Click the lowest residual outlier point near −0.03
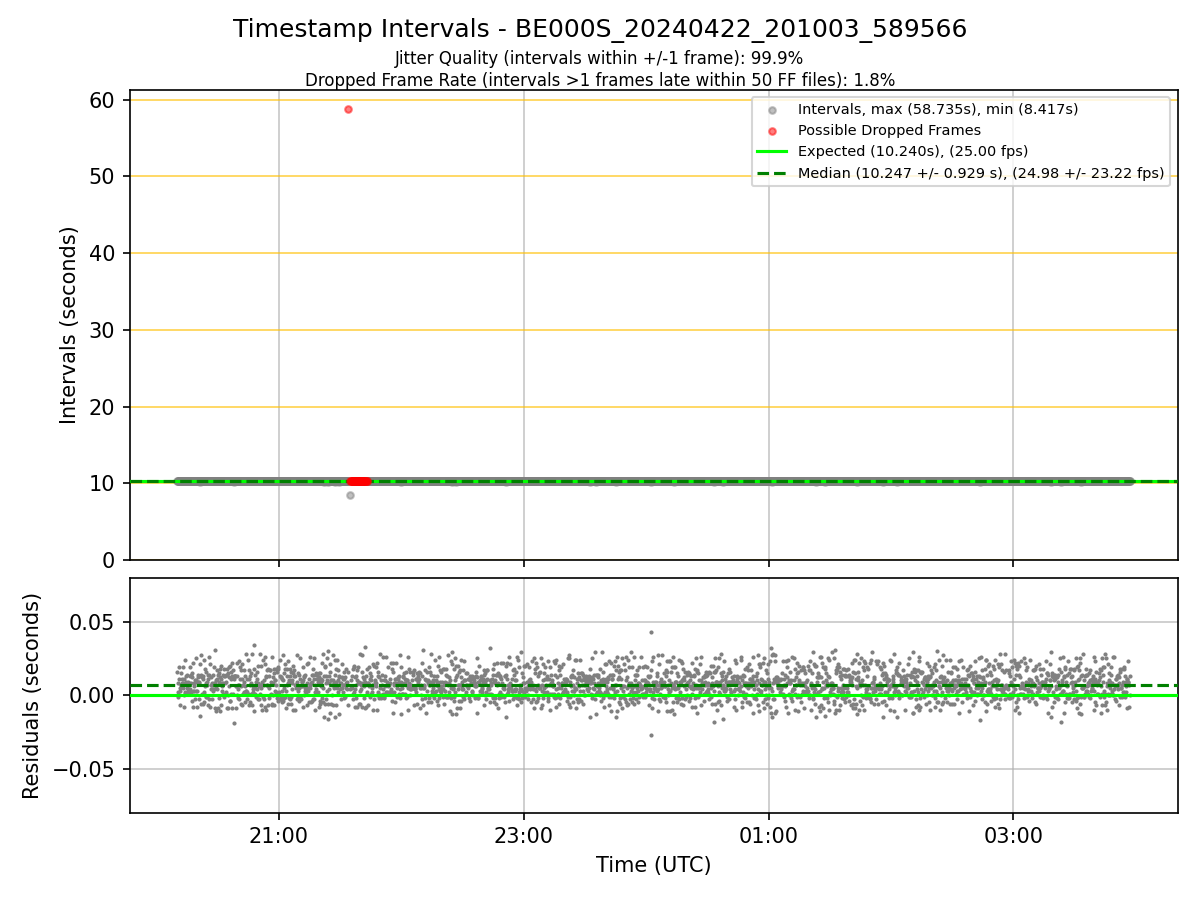 (x=651, y=735)
